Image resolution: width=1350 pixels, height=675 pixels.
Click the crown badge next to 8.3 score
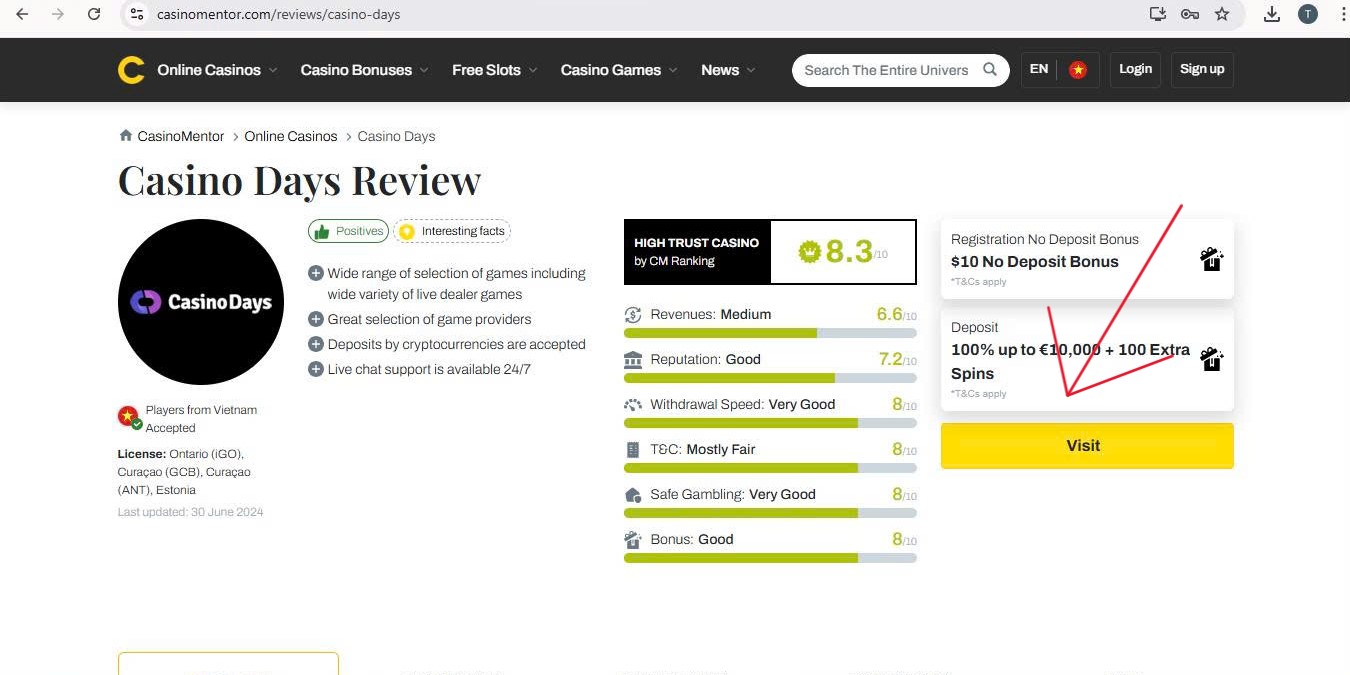[x=809, y=252]
